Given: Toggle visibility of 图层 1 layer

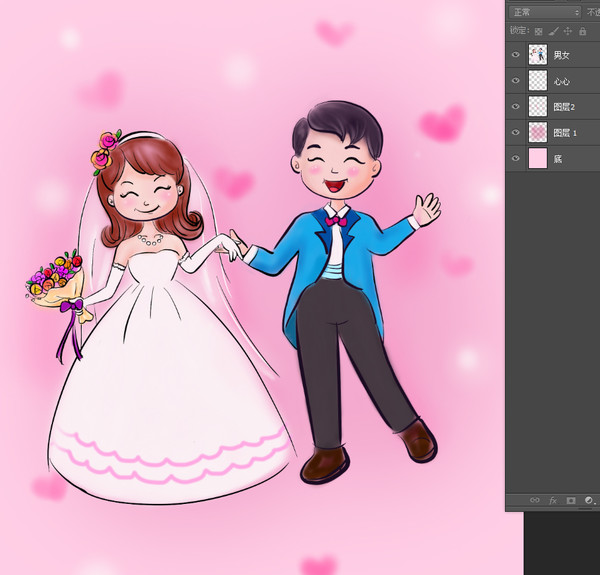Looking at the screenshot, I should 516,132.
